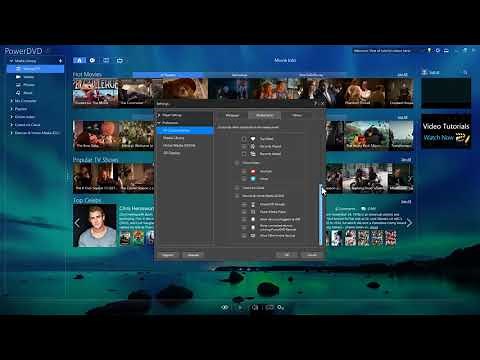Click See All for Popular TV Shows
The image size is (480, 360).
tap(406, 160)
